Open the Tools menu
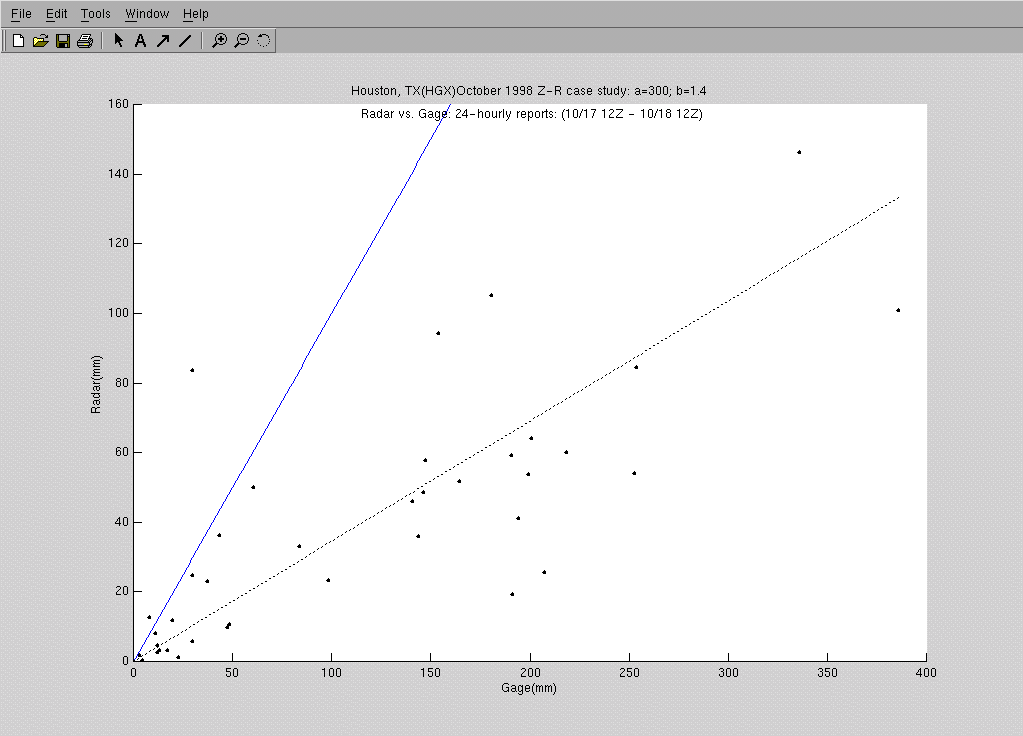1023x736 pixels. (x=95, y=14)
